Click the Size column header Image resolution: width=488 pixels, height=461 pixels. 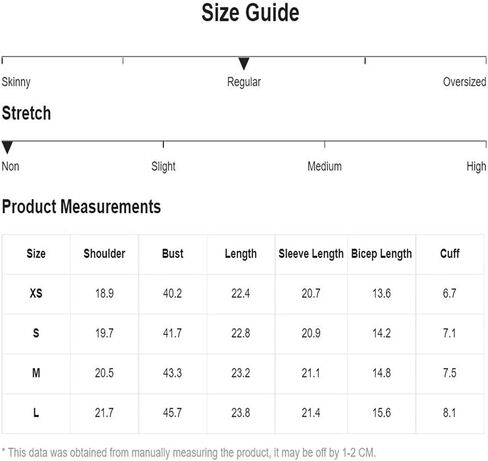pos(36,254)
